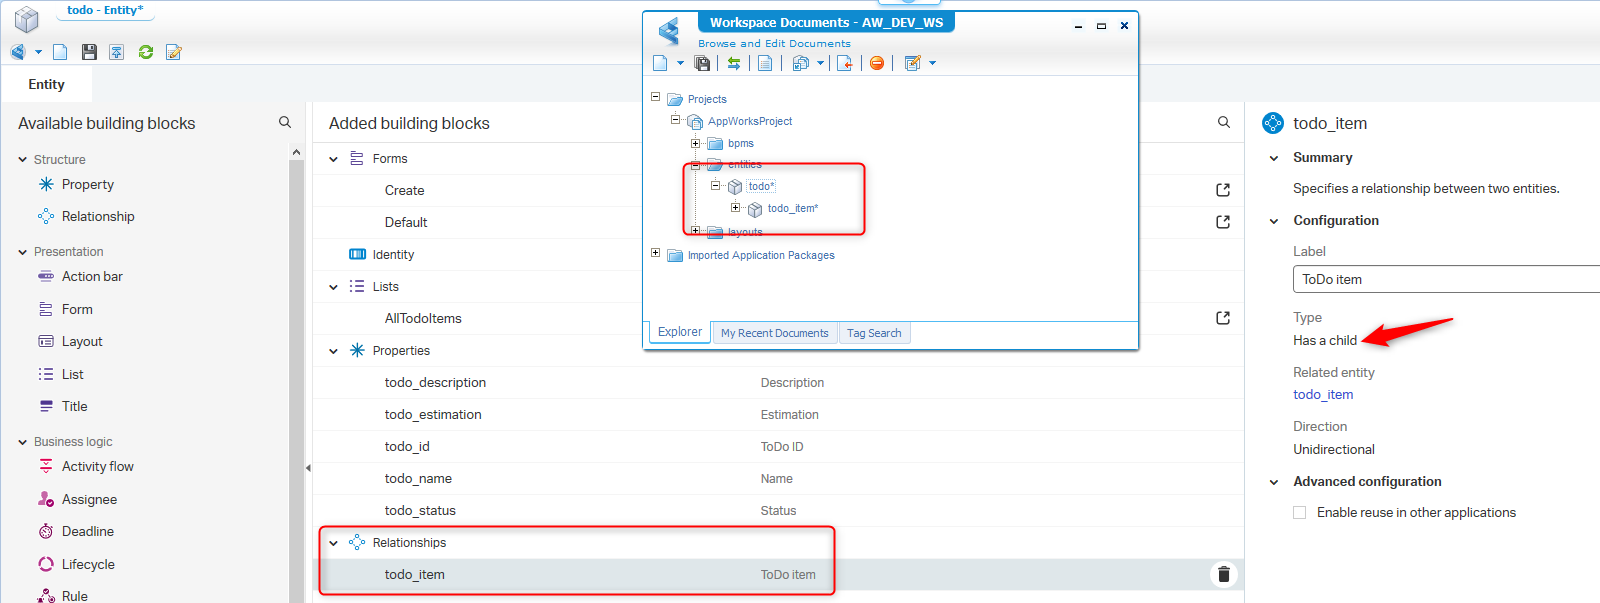Follow the todo_item related entity link

(1322, 395)
